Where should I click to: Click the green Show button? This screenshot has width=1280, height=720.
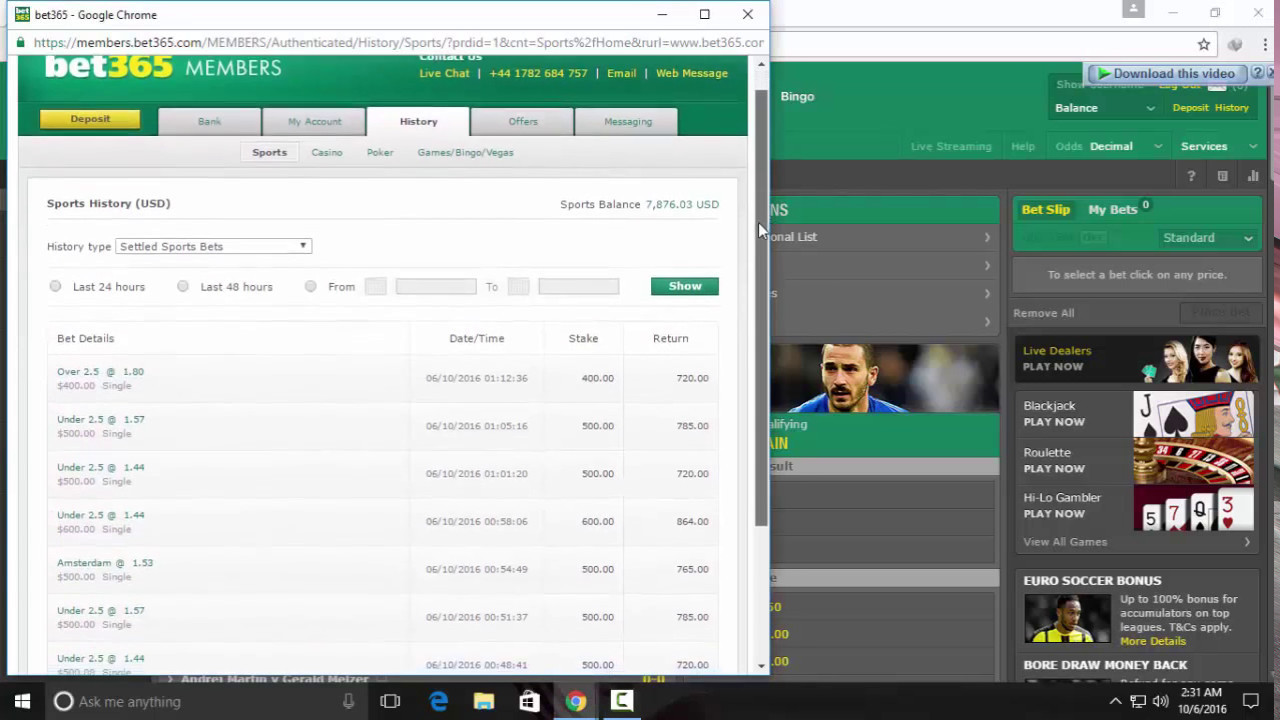coord(685,286)
